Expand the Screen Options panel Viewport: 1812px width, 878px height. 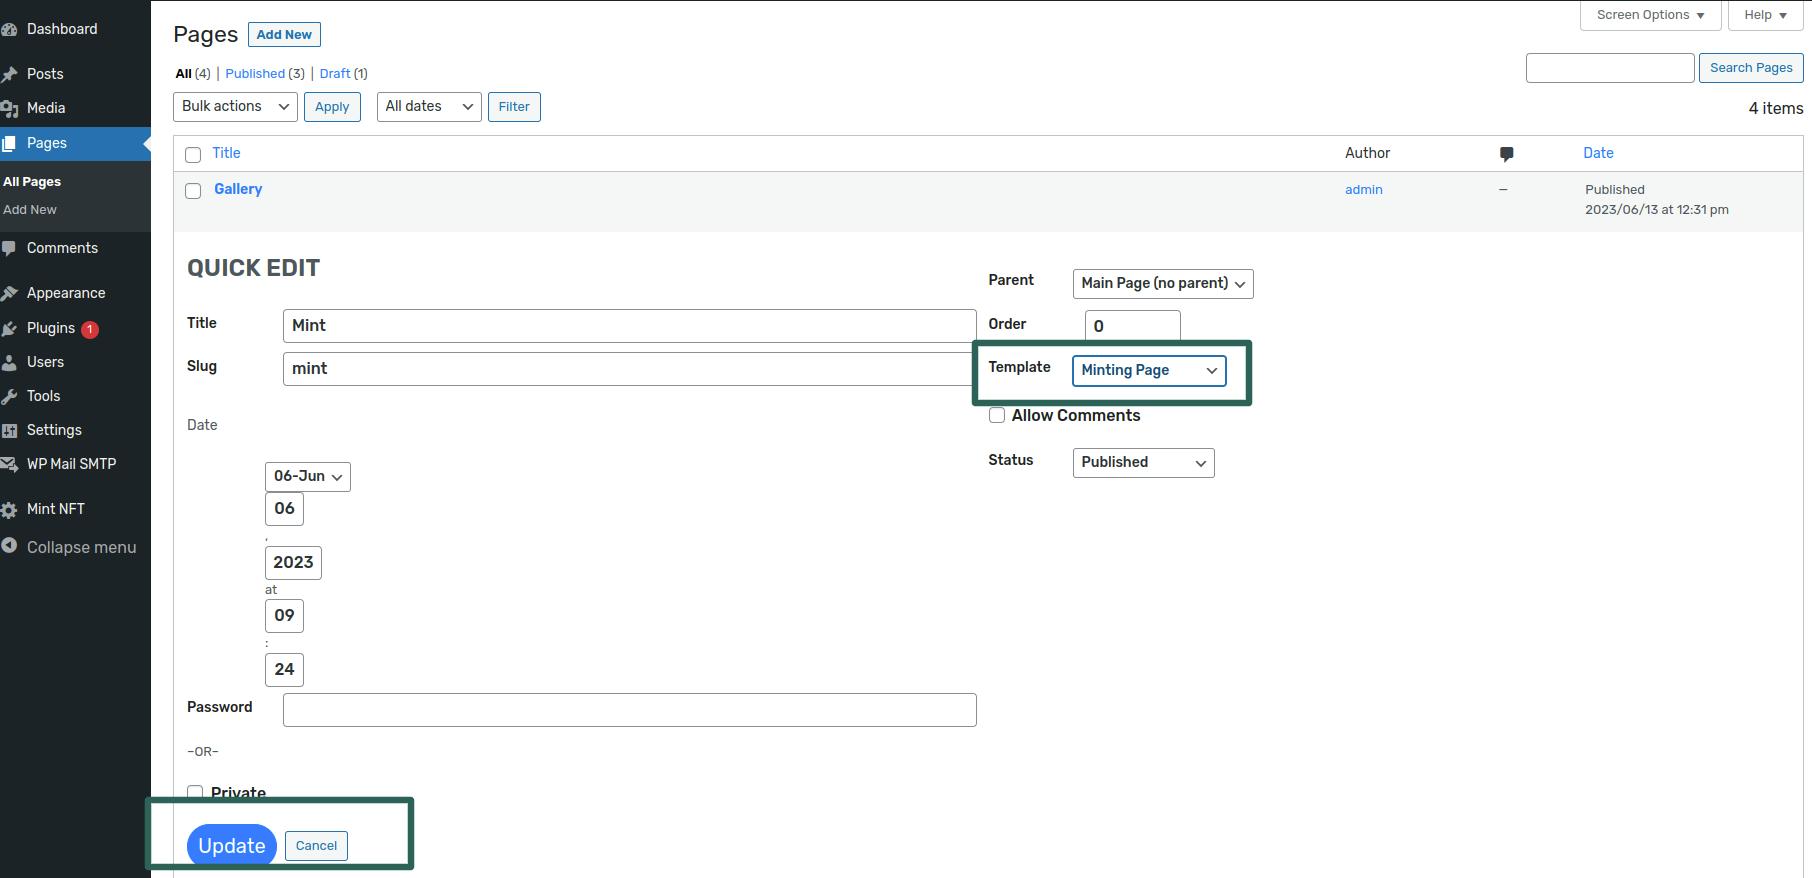(x=1650, y=15)
